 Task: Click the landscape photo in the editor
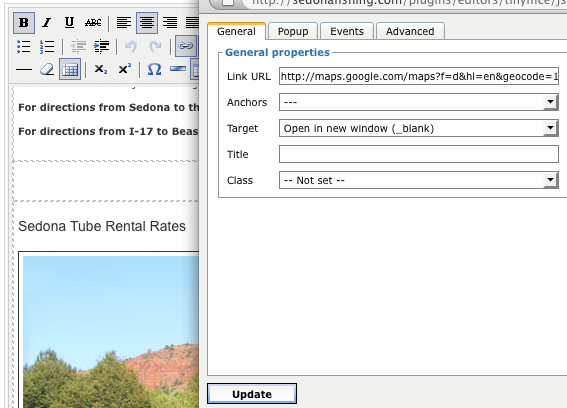pyautogui.click(x=111, y=332)
